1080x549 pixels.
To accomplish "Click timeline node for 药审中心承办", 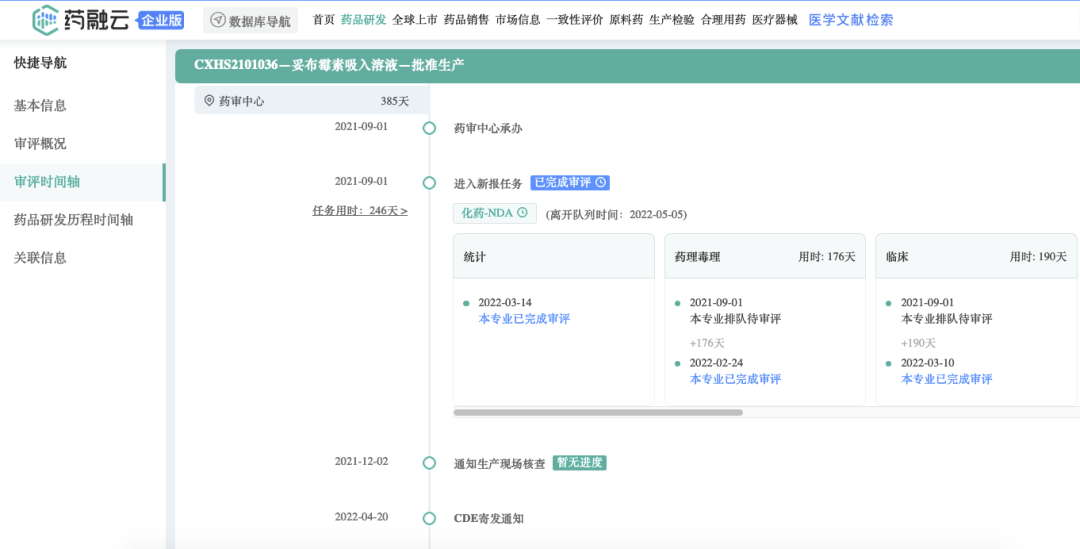I will pyautogui.click(x=429, y=128).
